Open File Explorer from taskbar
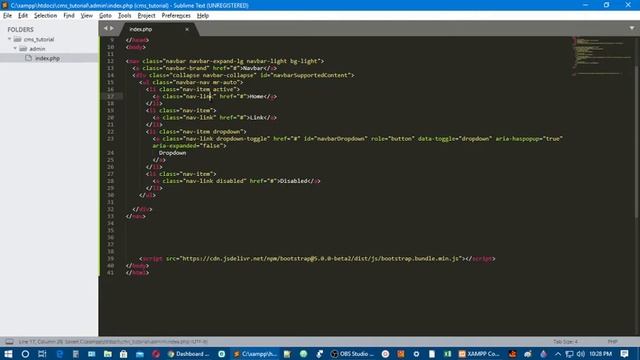The width and height of the screenshot is (640, 360). (x=108, y=354)
